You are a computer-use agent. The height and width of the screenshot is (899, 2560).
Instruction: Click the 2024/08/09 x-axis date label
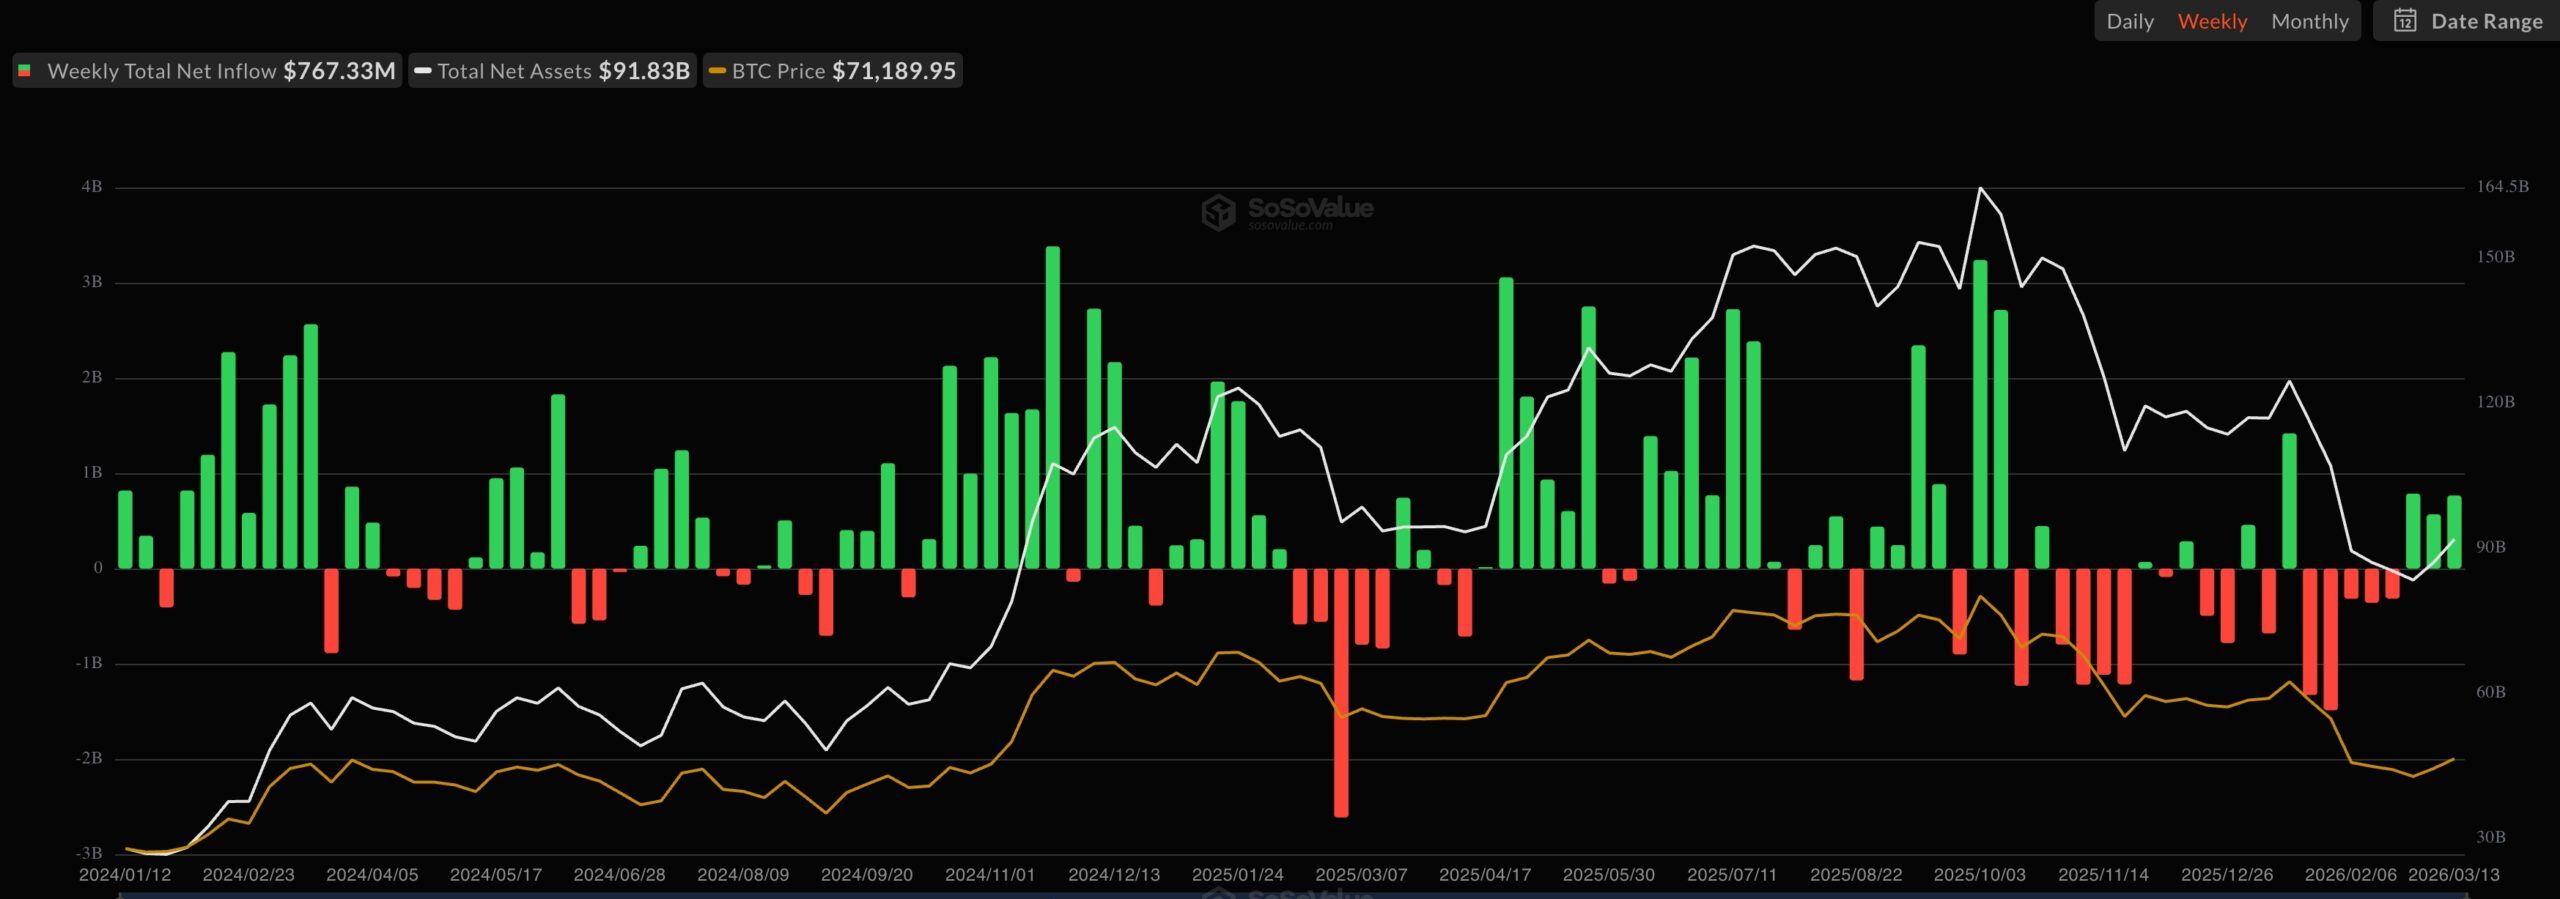click(x=743, y=875)
